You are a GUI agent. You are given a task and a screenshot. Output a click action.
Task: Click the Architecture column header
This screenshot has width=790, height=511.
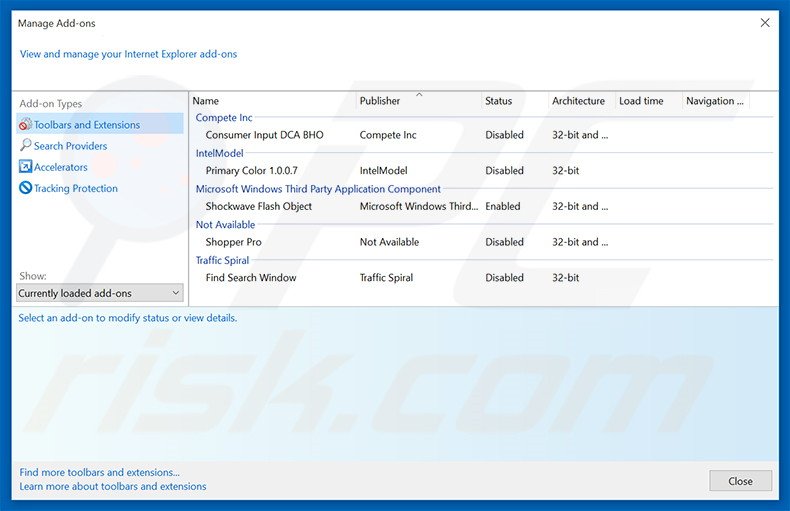(x=578, y=101)
